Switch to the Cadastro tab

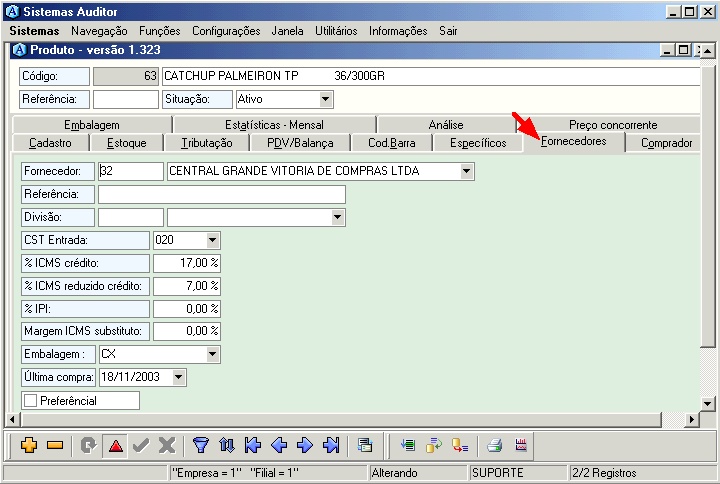[x=51, y=143]
